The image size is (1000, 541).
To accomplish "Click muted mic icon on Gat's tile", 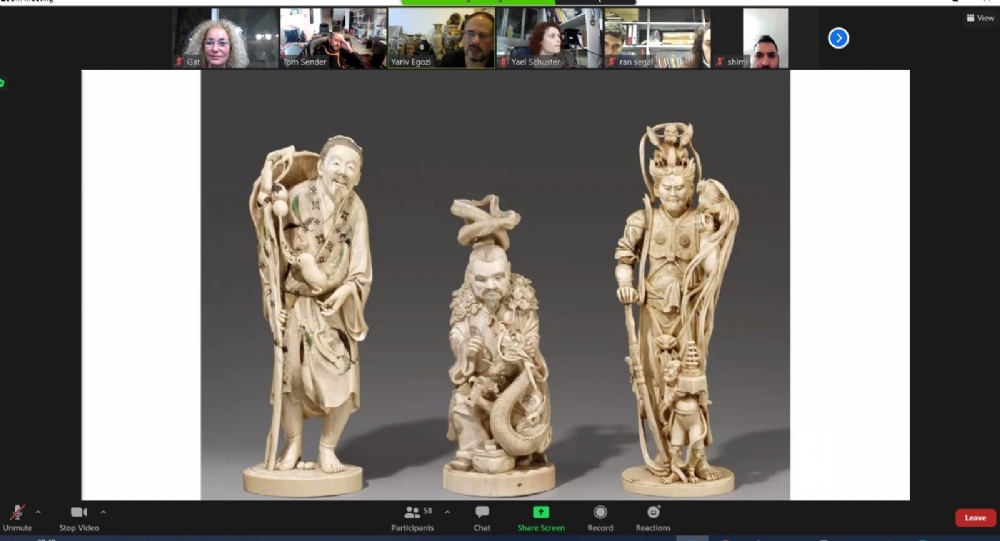I will pyautogui.click(x=179, y=62).
